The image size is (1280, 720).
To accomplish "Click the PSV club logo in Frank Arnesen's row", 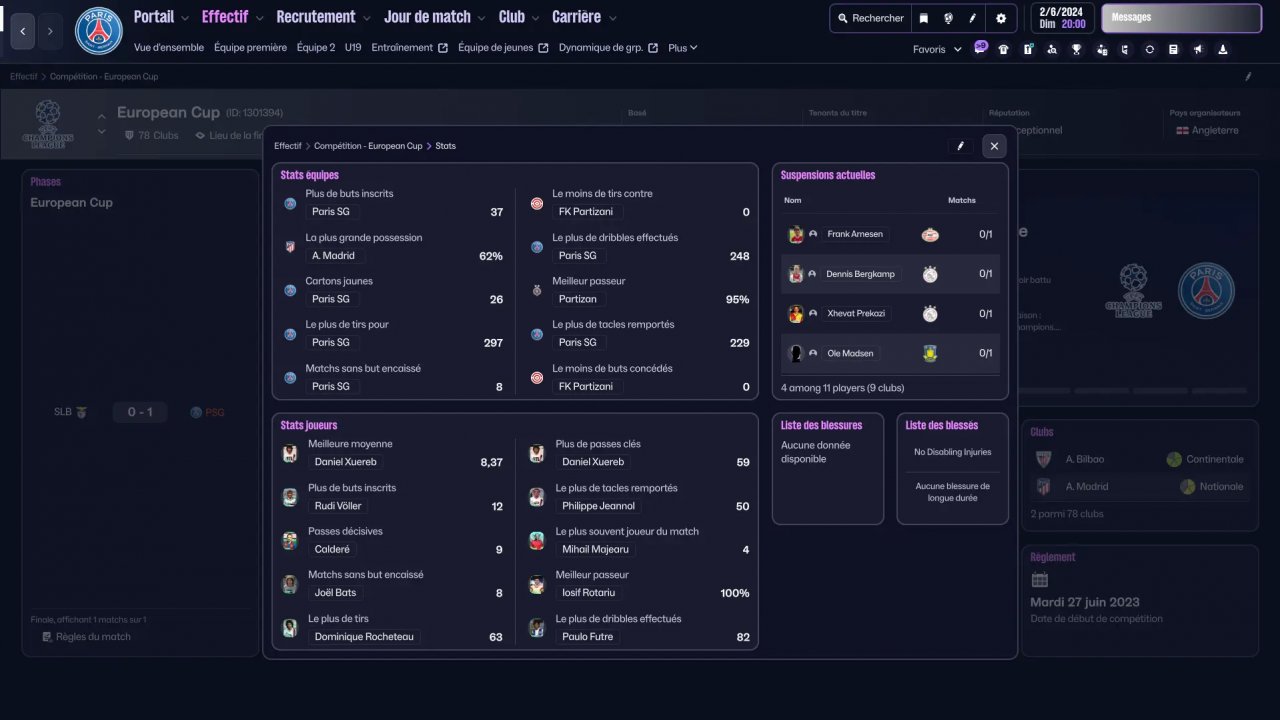I will pyautogui.click(x=930, y=234).
